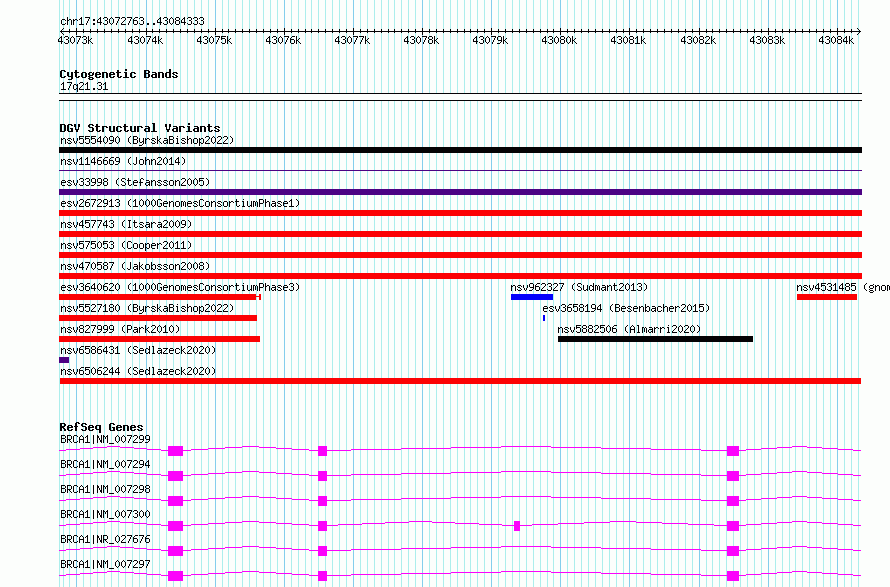Image resolution: width=890 pixels, height=587 pixels.
Task: Click variant label esv33998 (Stefansson2005)
Action: (135, 182)
